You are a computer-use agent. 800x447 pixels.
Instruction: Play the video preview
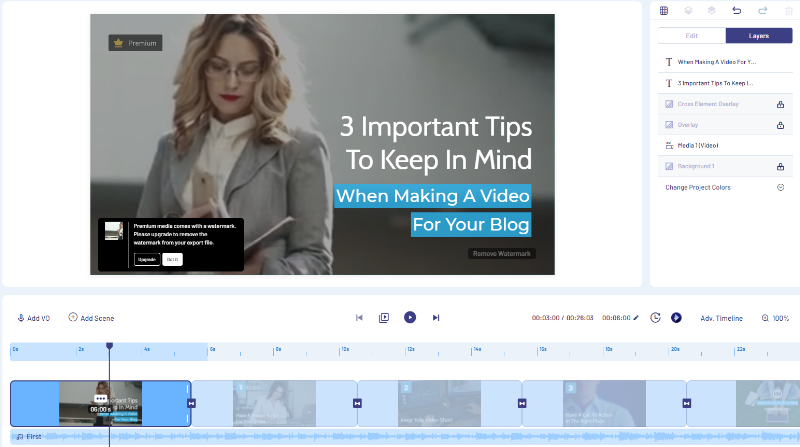coord(410,317)
